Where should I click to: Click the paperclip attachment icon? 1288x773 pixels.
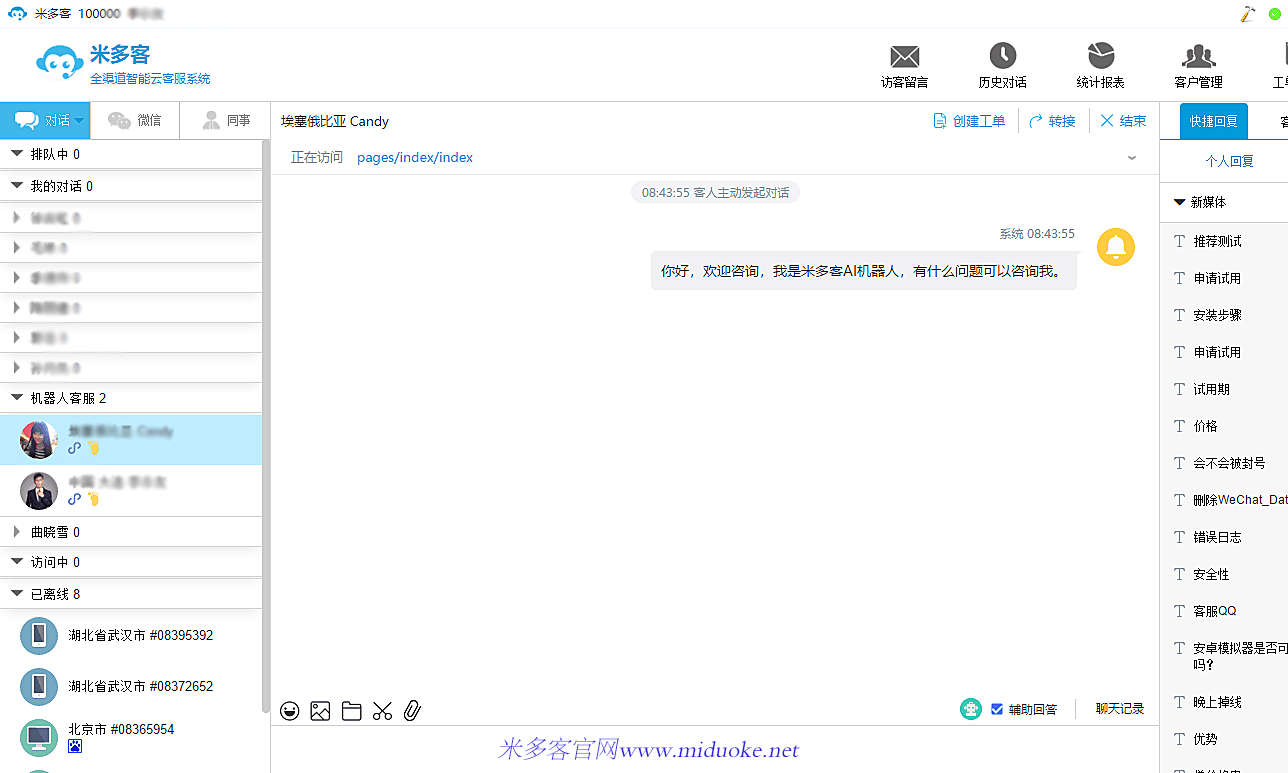coord(412,711)
